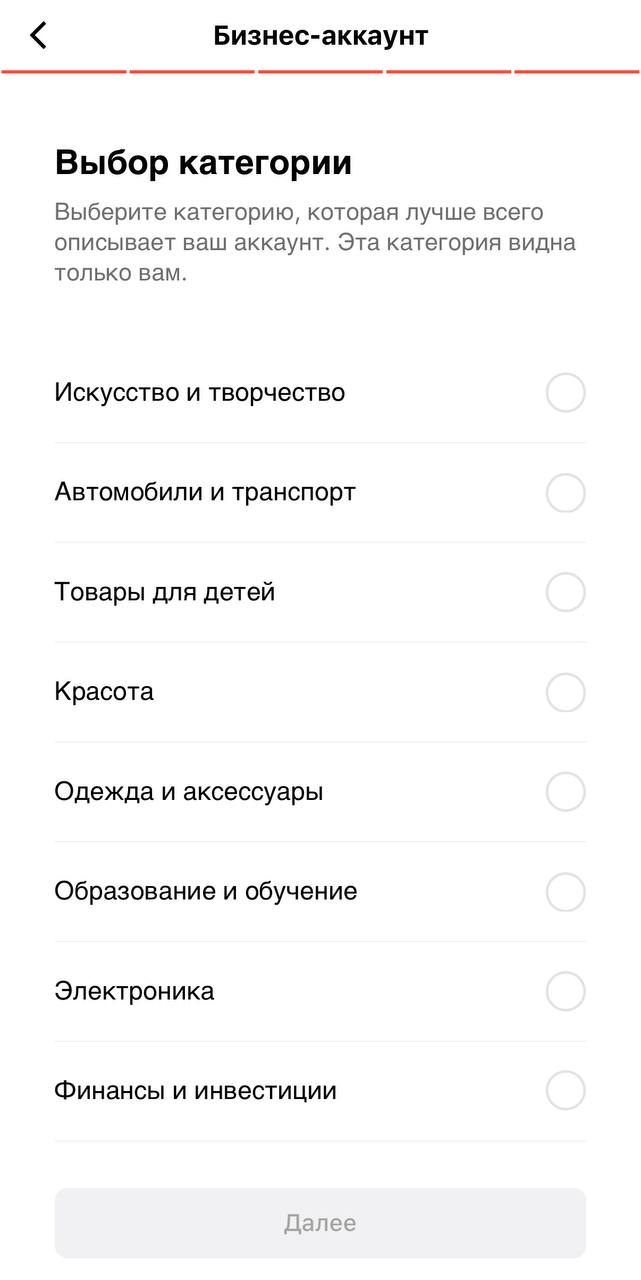Select the Образование и обучение radio button

click(x=565, y=892)
